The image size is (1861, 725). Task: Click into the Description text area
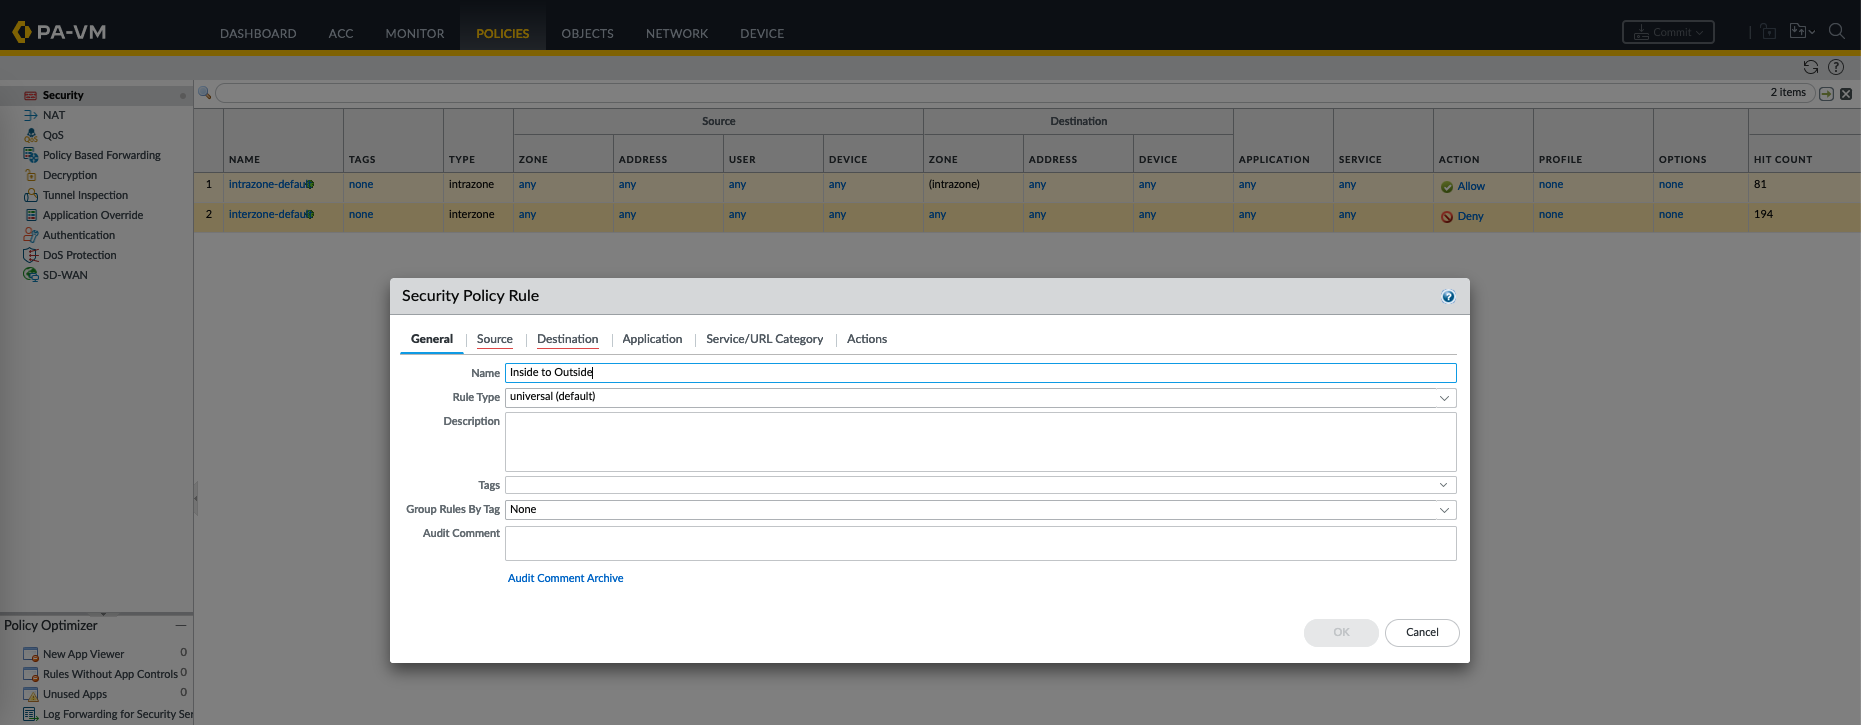click(x=980, y=441)
